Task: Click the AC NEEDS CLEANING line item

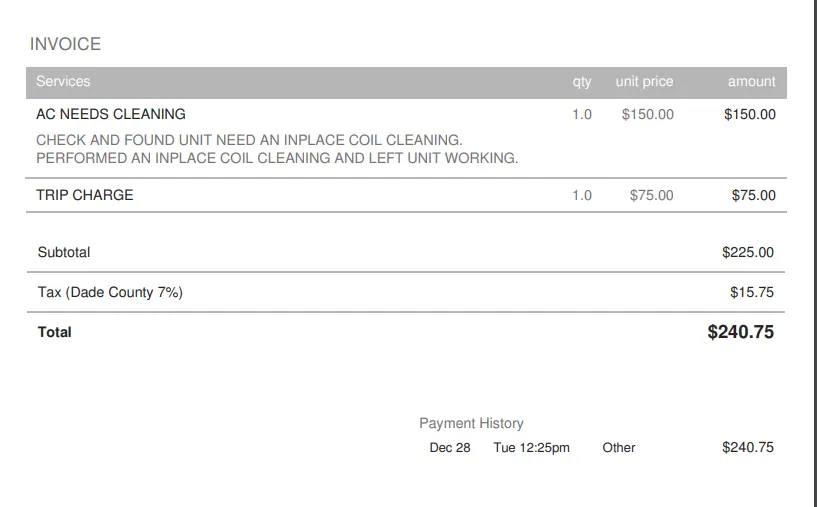Action: [x=111, y=114]
